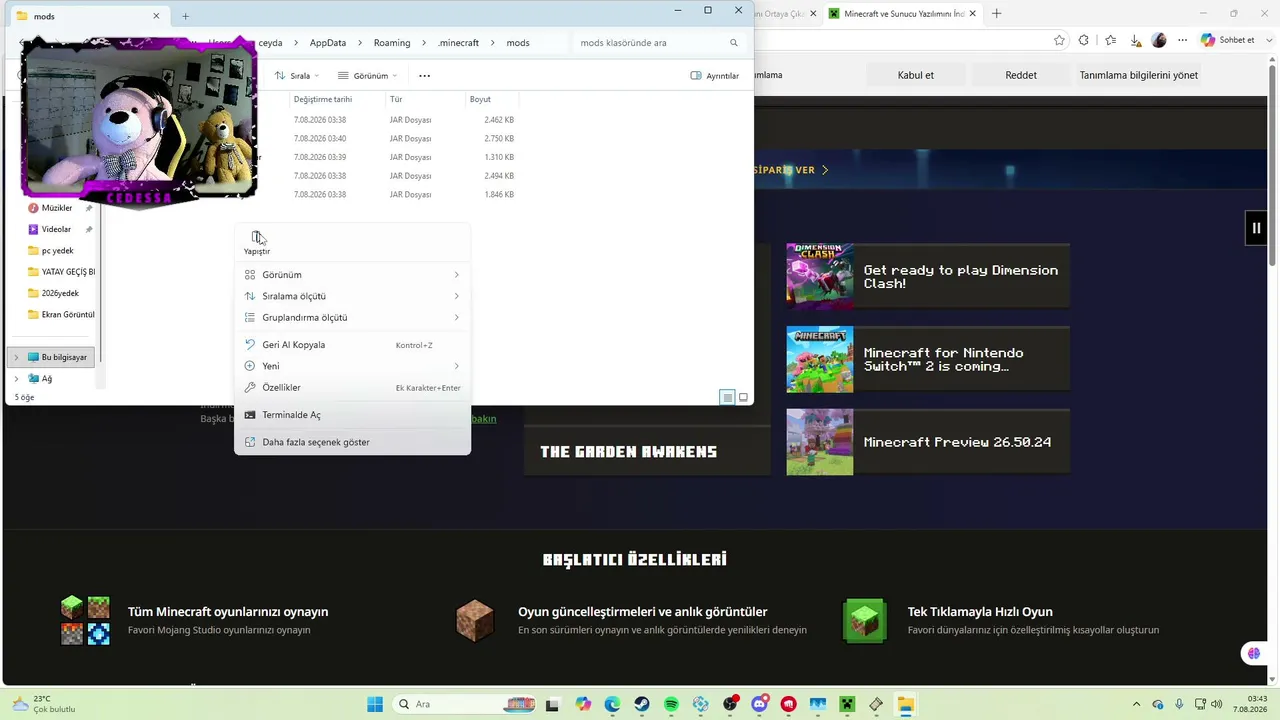Open the Windows Start menu
Viewport: 1280px width, 720px height.
(x=375, y=704)
